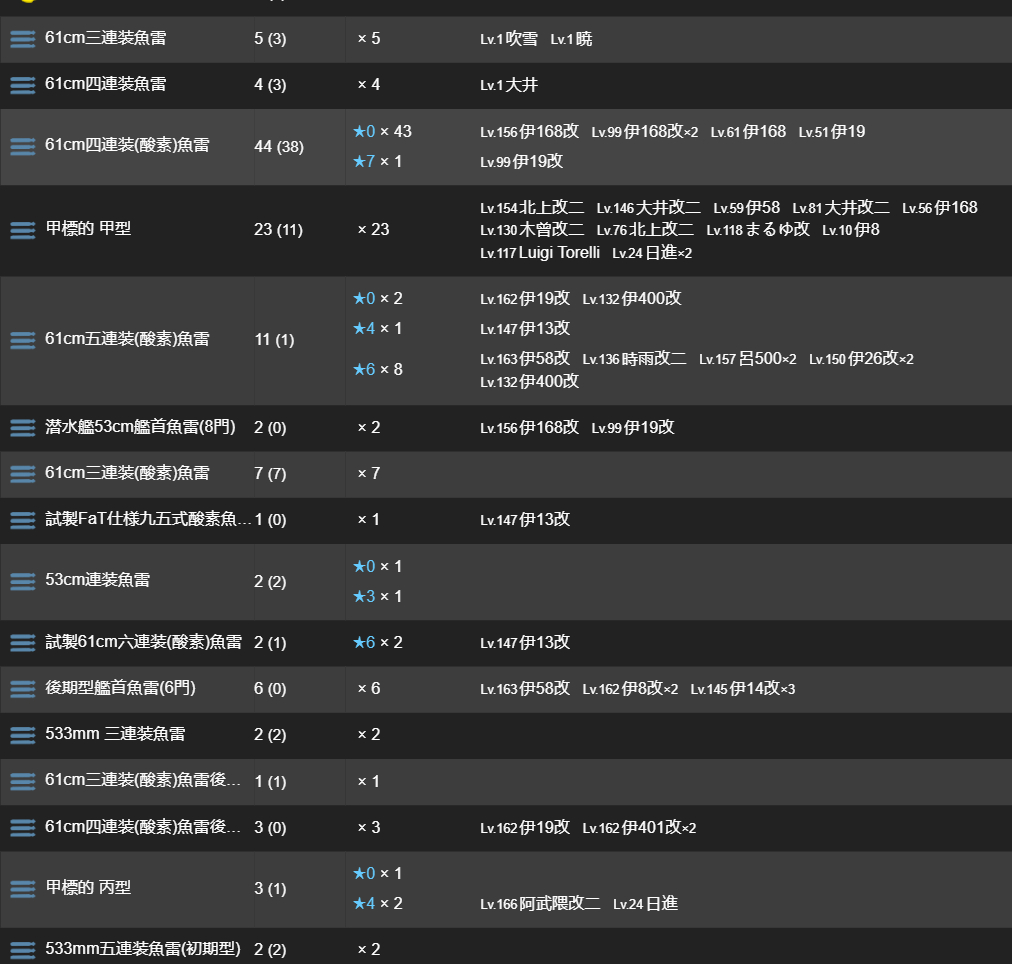Click ★3 × 1 improvement entry
The image size is (1012, 964).
tap(378, 596)
